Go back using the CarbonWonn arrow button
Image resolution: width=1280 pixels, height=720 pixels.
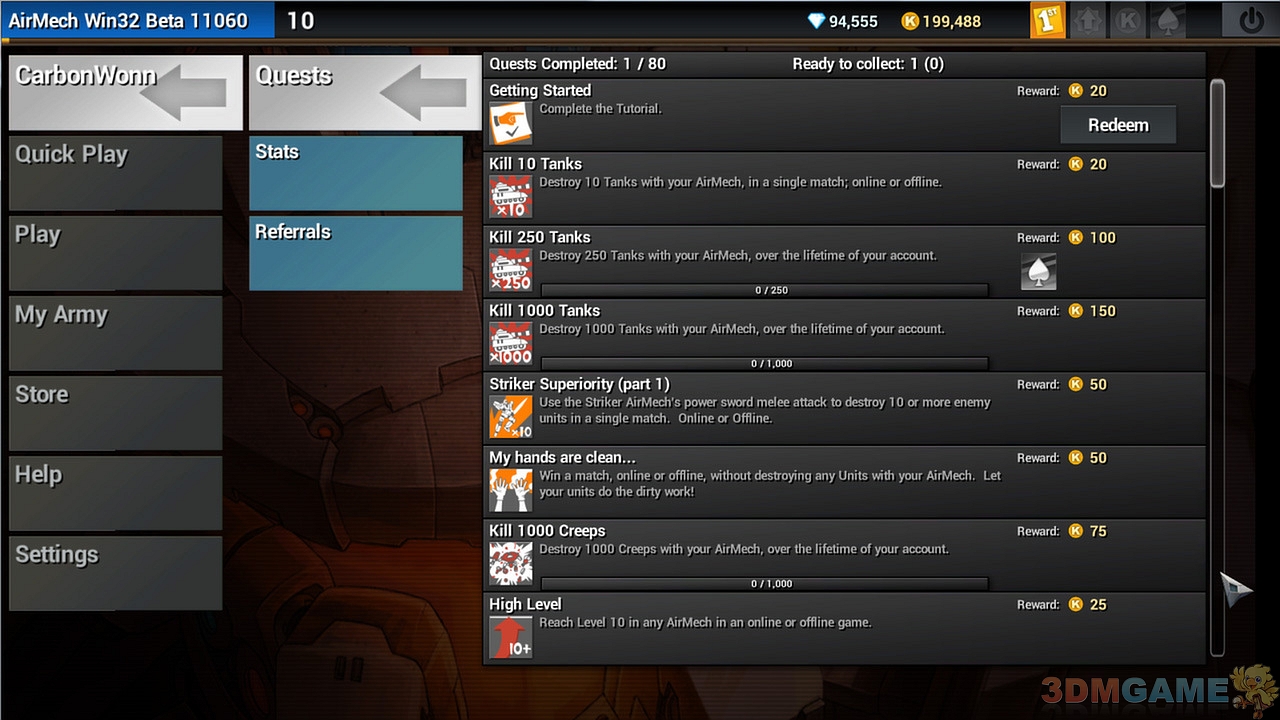pyautogui.click(x=125, y=92)
